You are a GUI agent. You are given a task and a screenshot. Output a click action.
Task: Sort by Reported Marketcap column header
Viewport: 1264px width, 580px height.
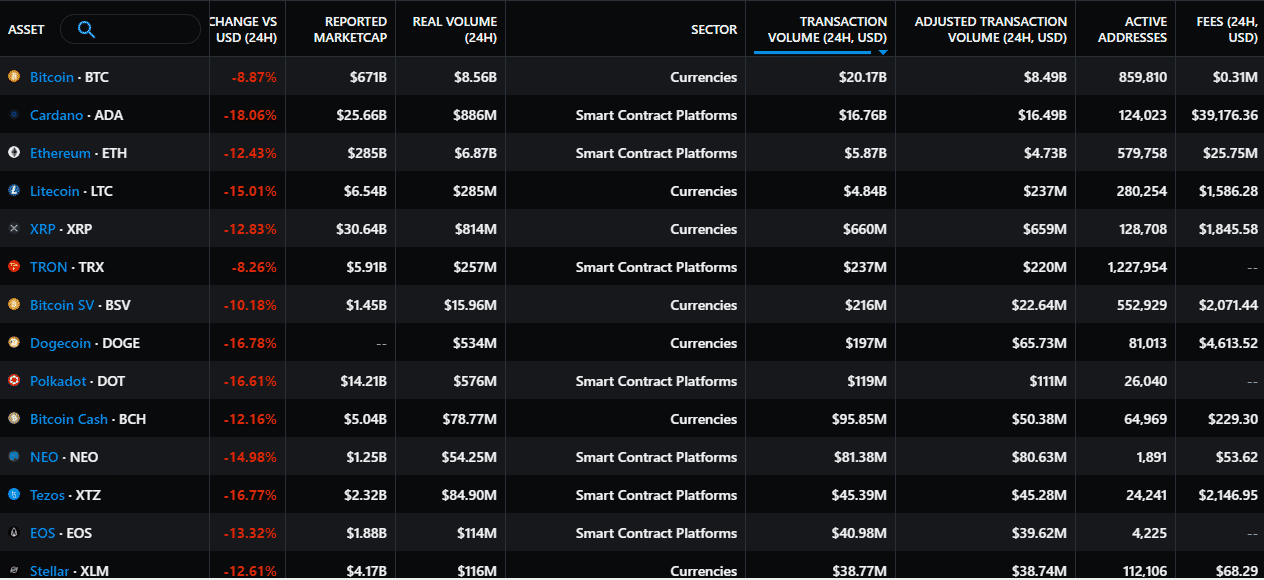(350, 29)
